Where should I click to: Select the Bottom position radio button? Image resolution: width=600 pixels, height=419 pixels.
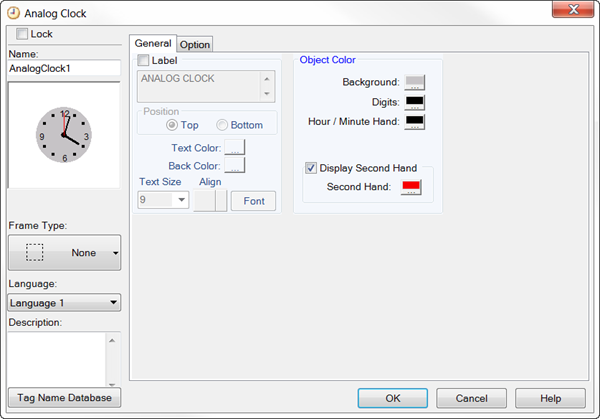point(222,125)
